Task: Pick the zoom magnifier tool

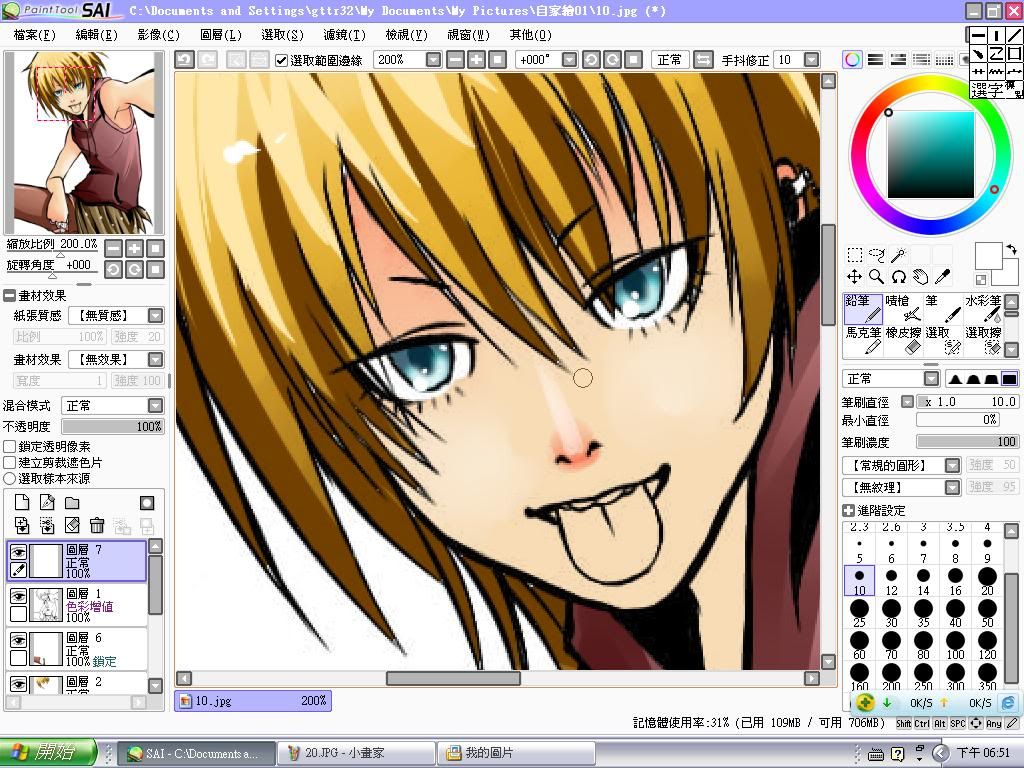Action: [876, 277]
